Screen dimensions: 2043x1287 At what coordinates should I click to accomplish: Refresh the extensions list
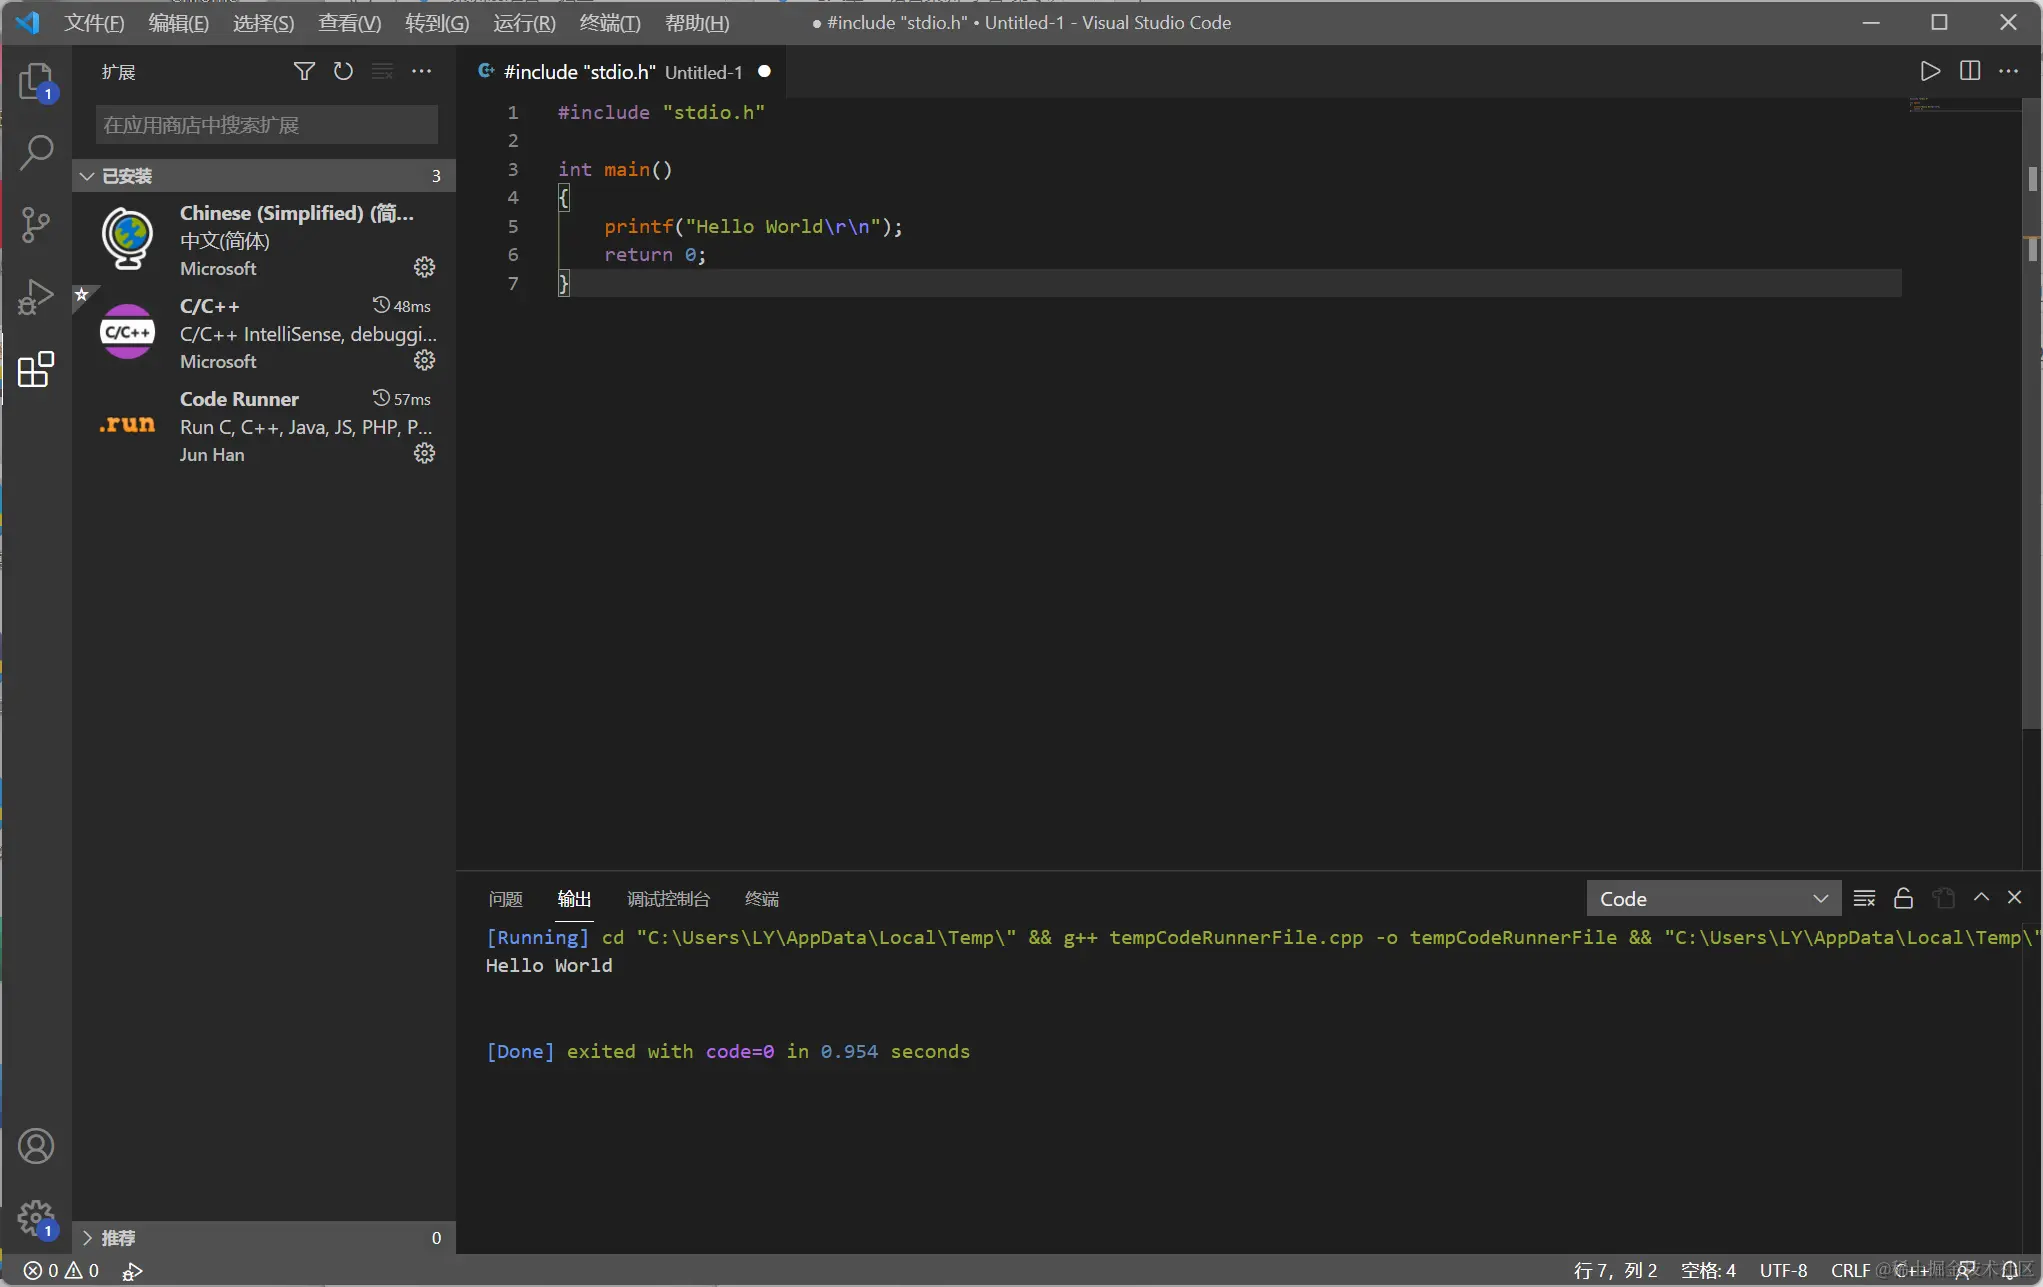click(x=343, y=71)
